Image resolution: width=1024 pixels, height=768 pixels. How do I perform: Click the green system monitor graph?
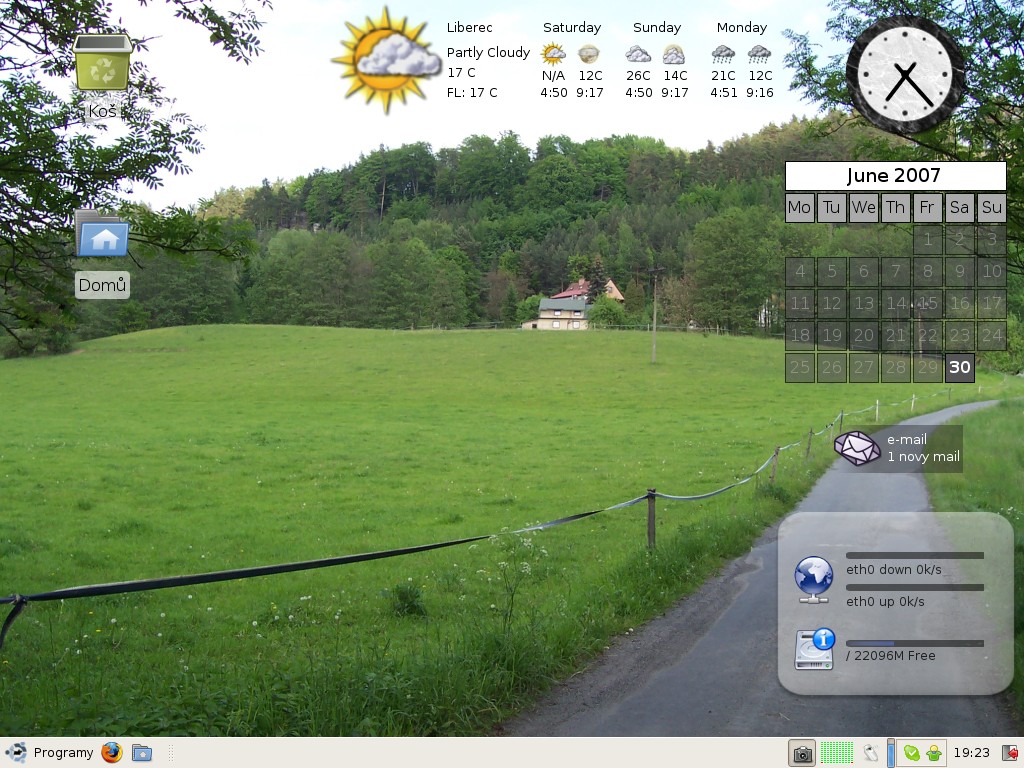point(837,753)
